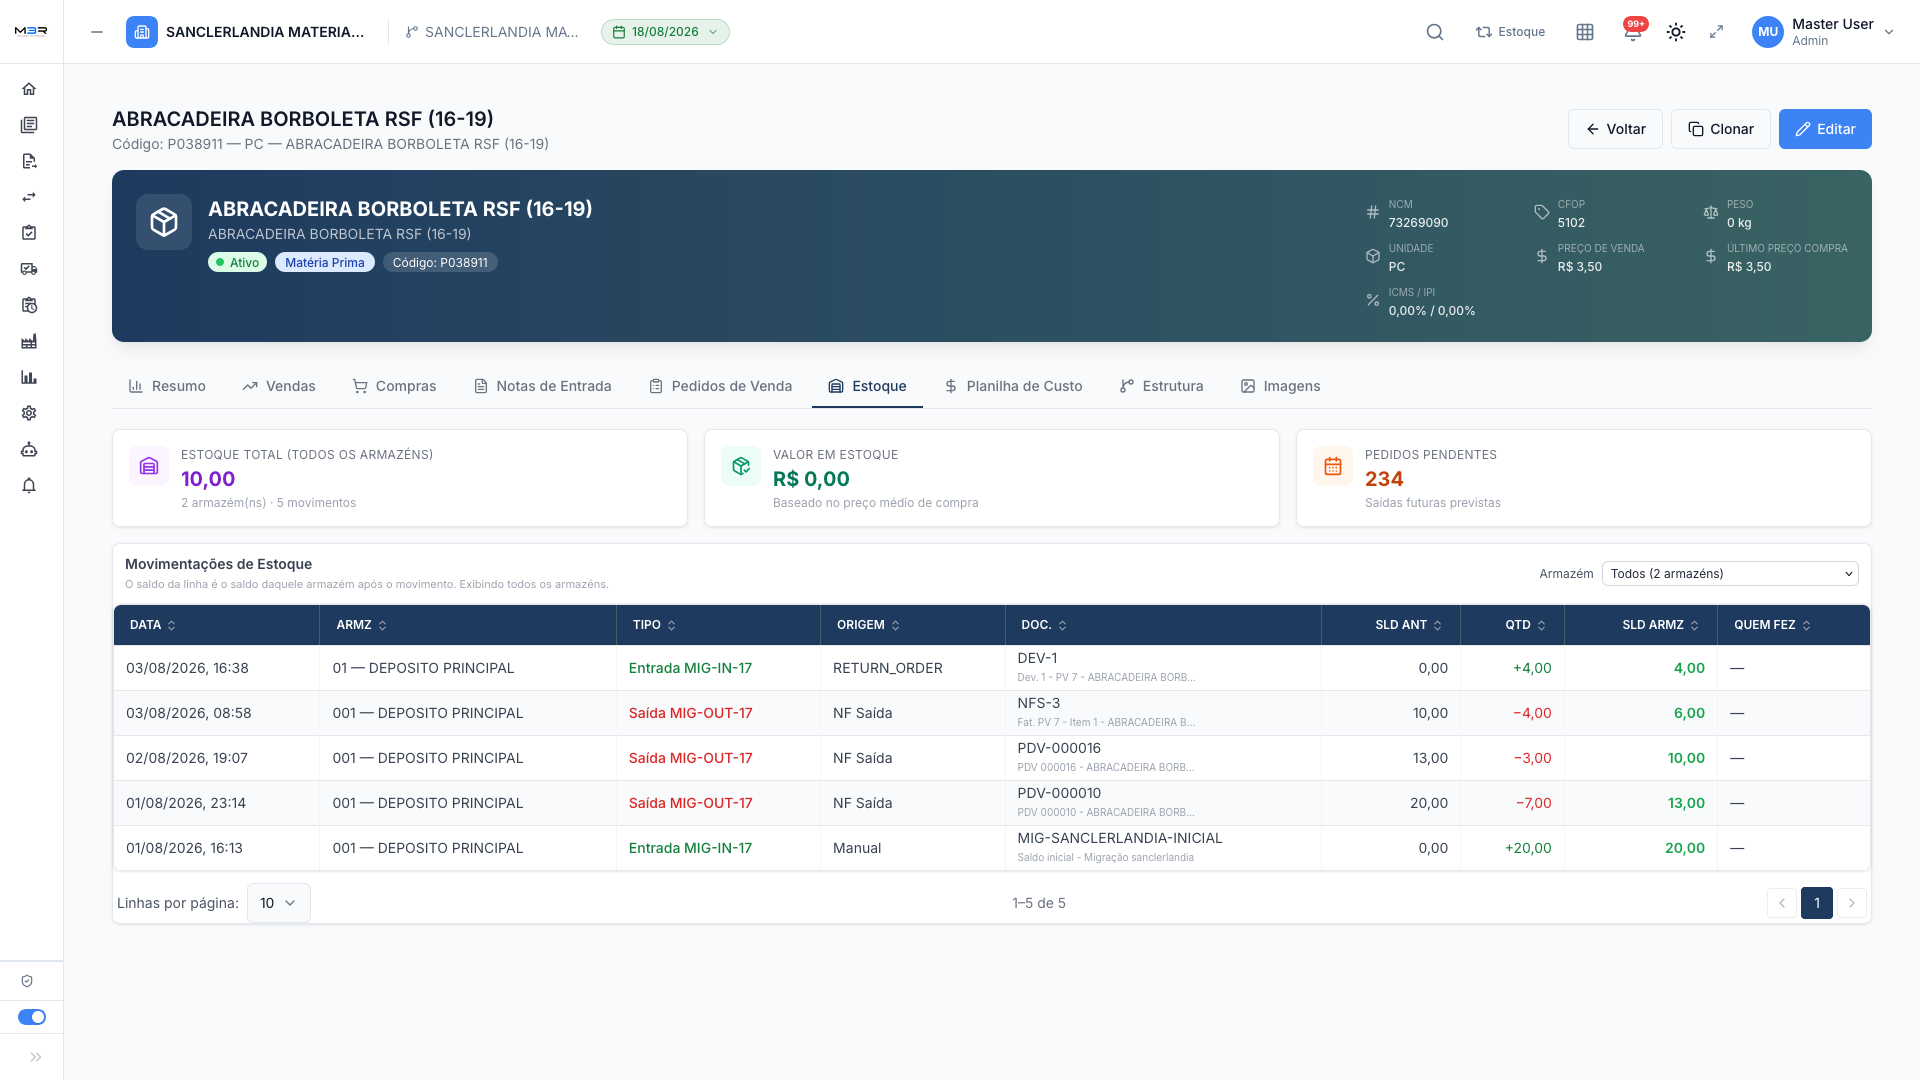Image resolution: width=1920 pixels, height=1080 pixels.
Task: Open the search magnifier icon
Action: coord(1435,32)
